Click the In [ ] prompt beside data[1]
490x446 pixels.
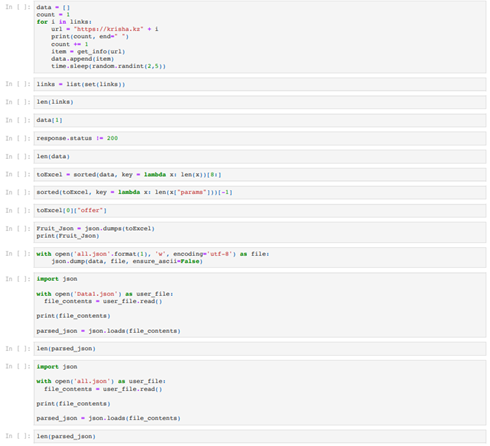[18, 120]
